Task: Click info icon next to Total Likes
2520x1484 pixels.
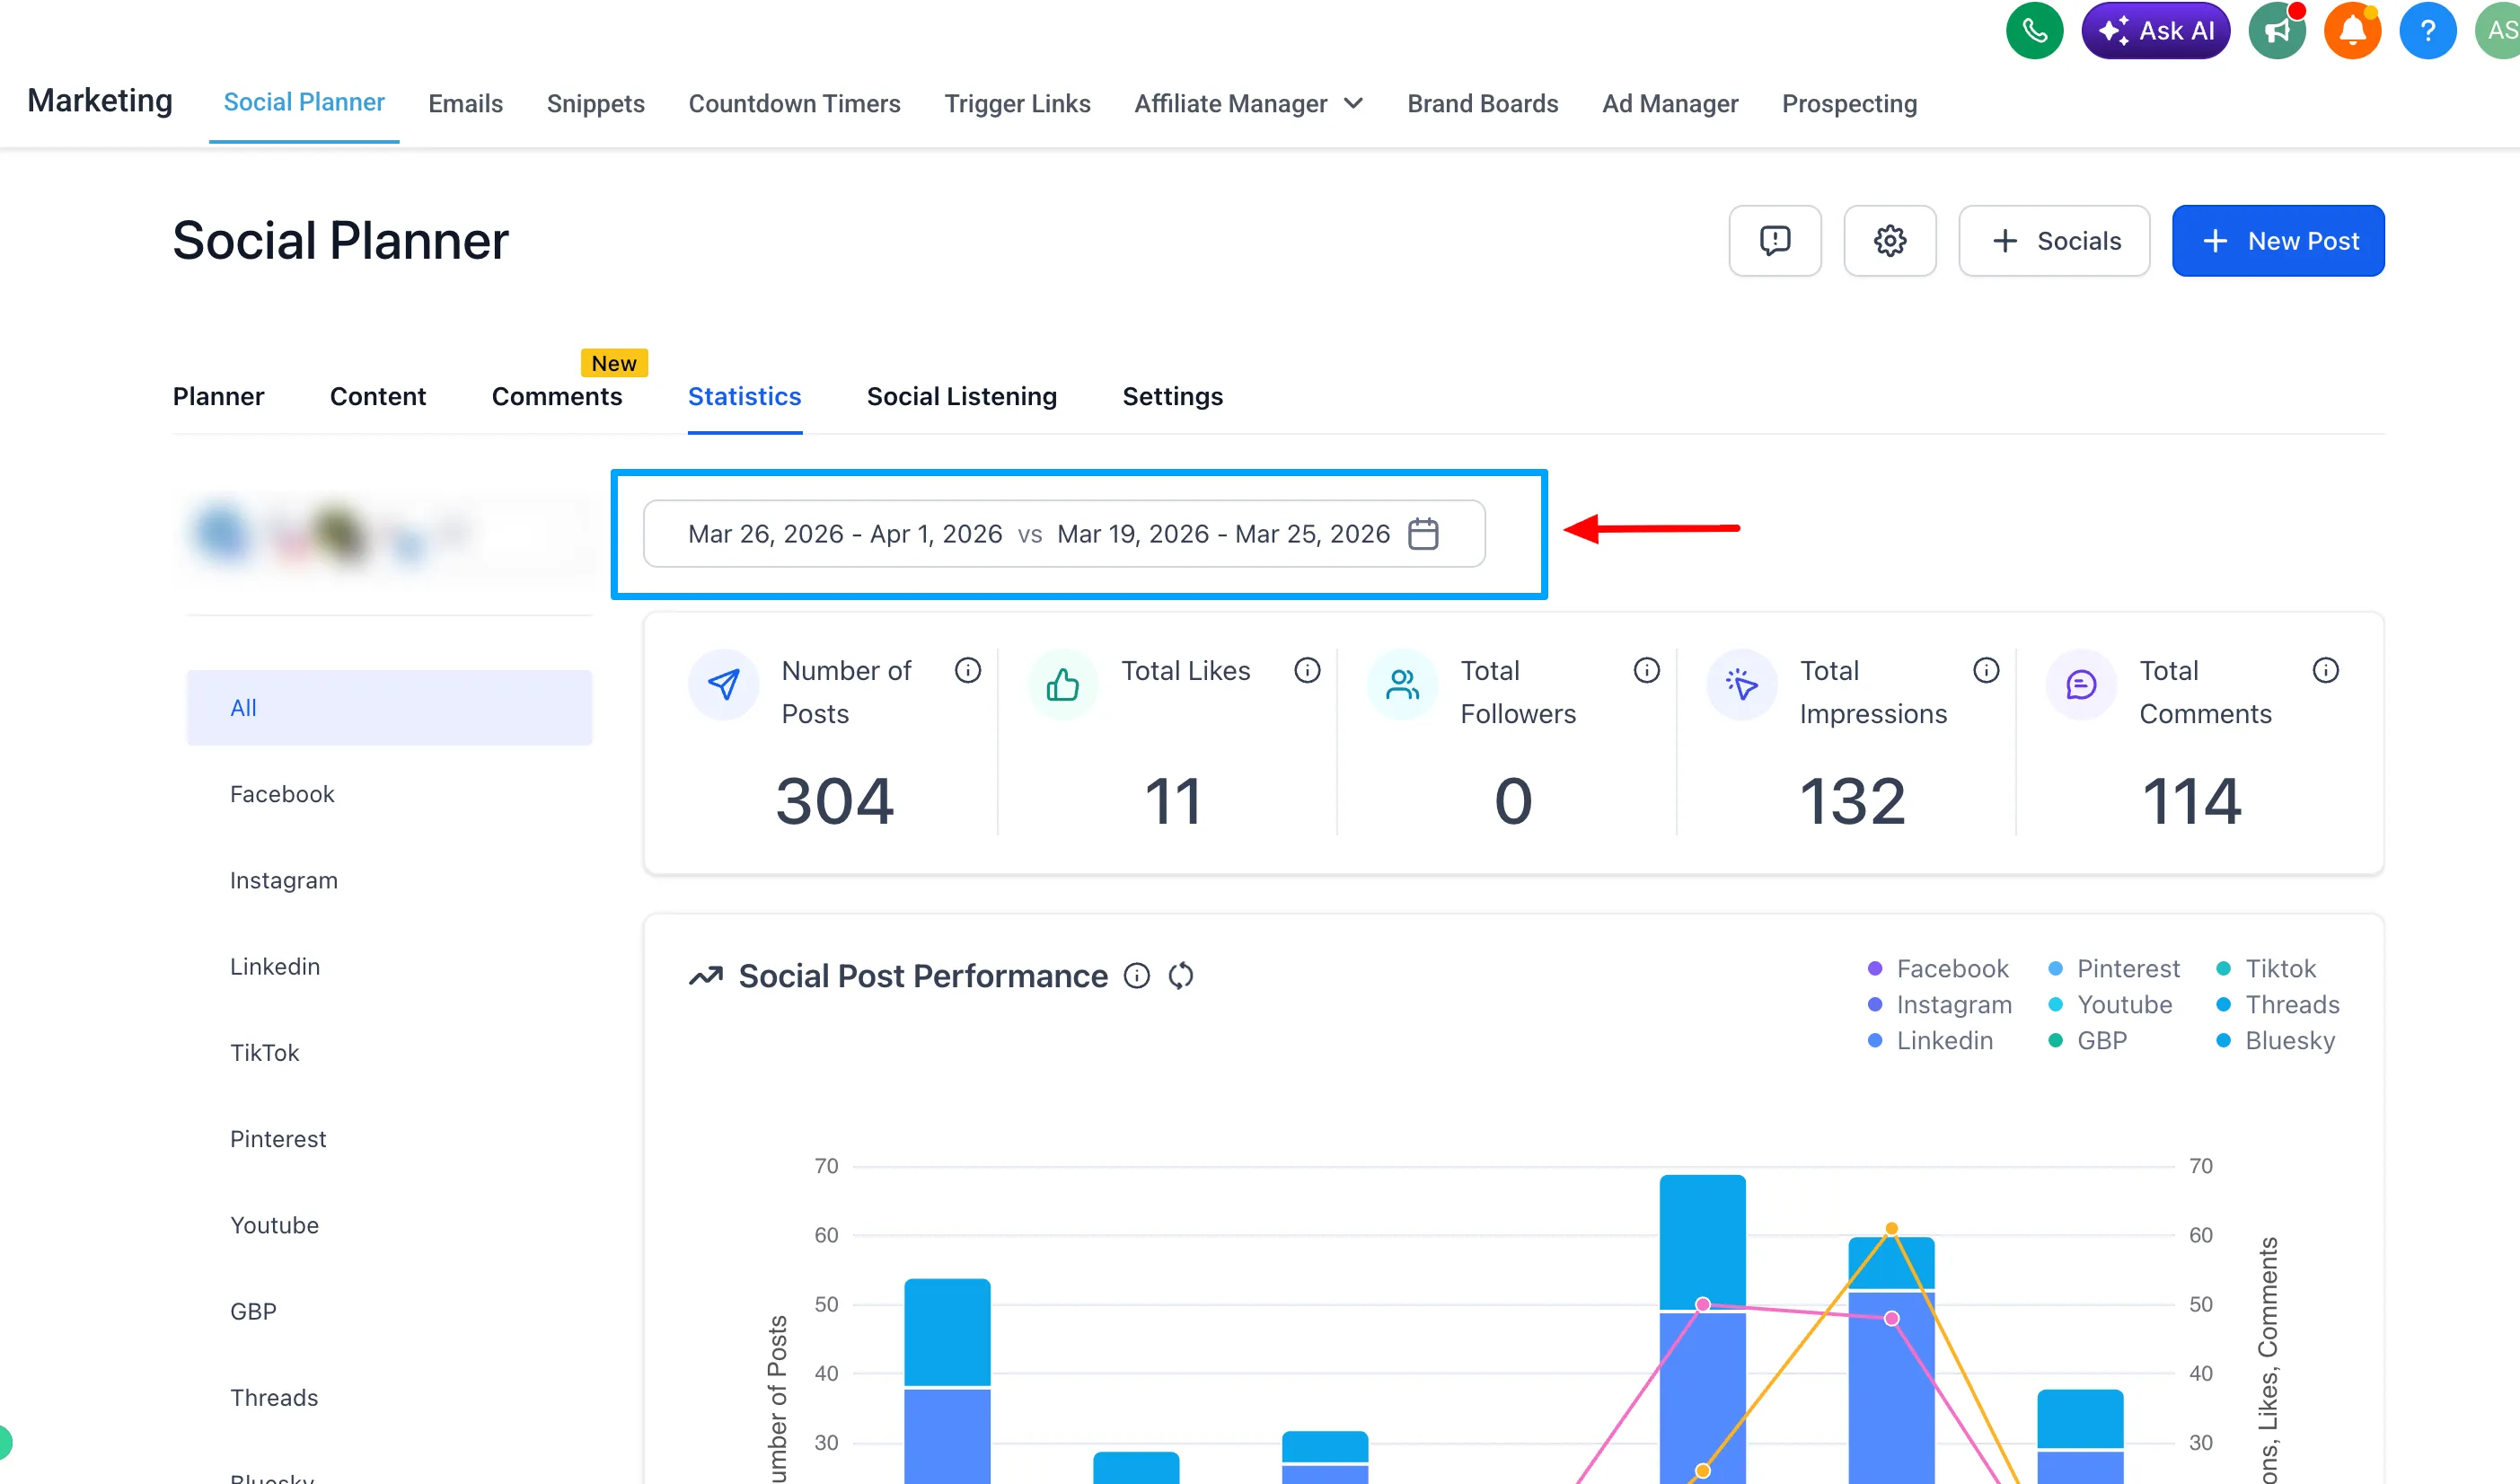Action: [1307, 670]
